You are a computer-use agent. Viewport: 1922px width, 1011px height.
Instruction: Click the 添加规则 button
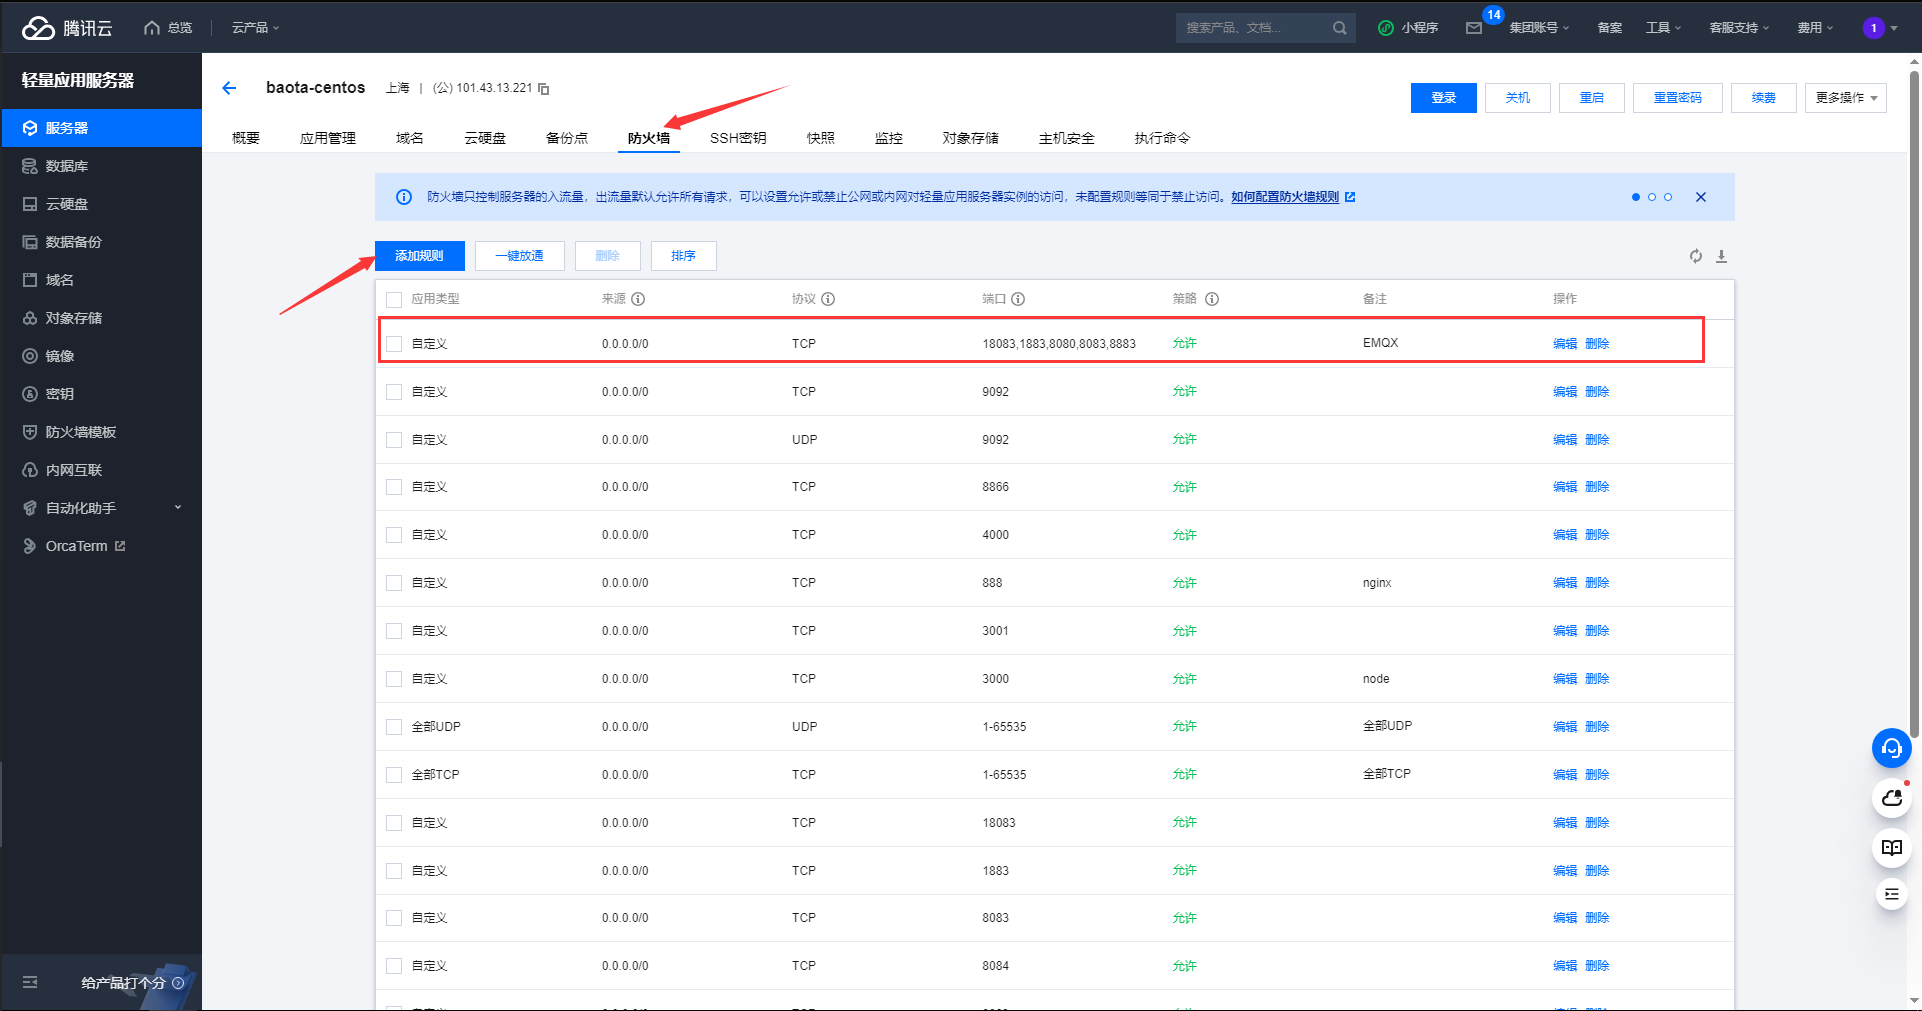pos(420,256)
